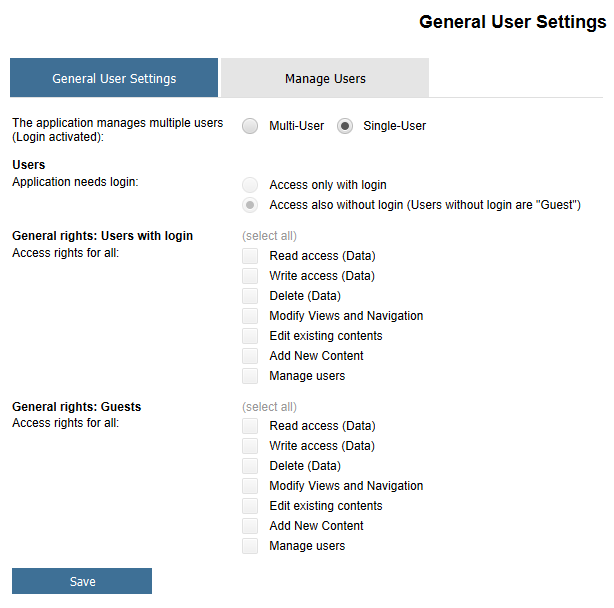614x608 pixels.
Task: Tick Add New Content for Guests
Action: pyautogui.click(x=250, y=526)
